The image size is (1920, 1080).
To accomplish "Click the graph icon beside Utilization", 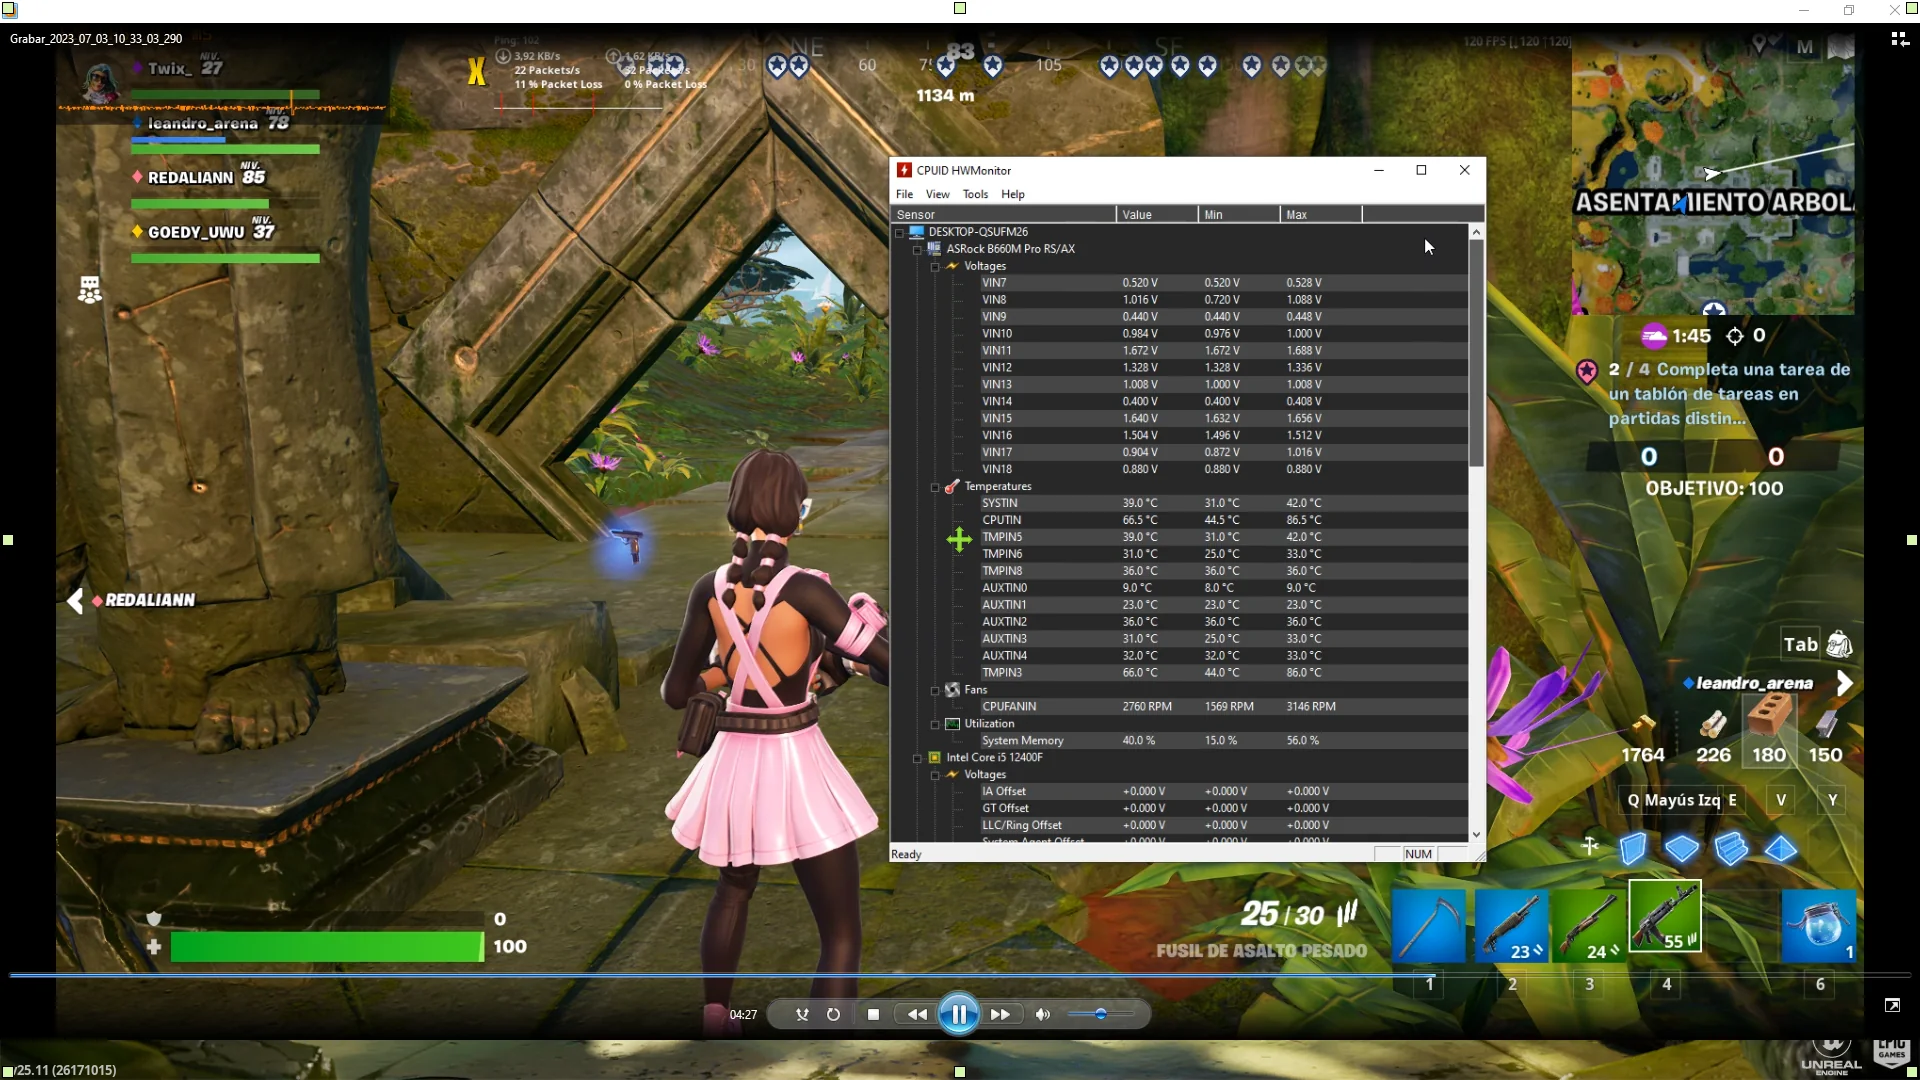I will 952,724.
